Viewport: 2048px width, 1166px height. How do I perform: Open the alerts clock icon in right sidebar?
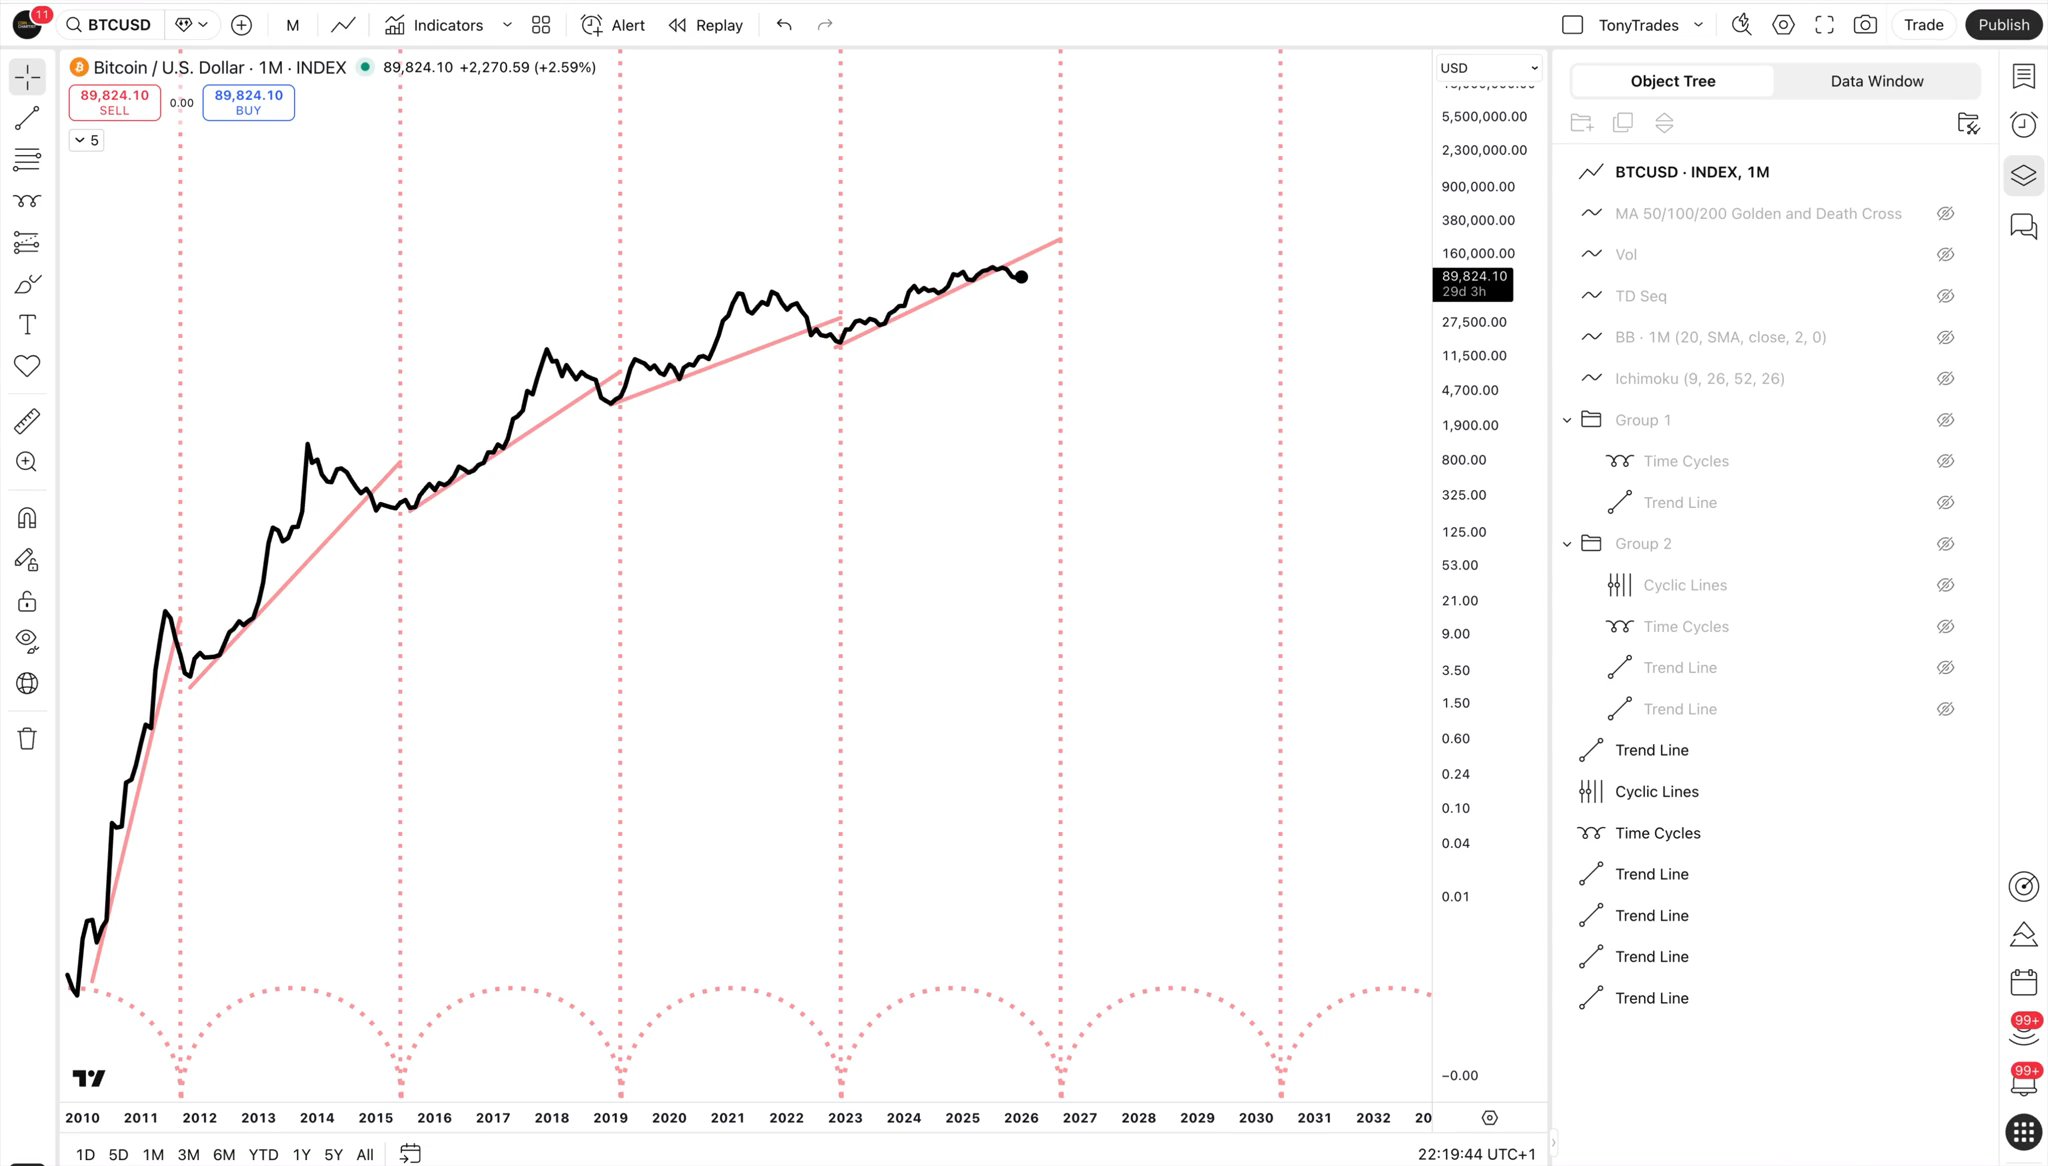coord(2024,124)
